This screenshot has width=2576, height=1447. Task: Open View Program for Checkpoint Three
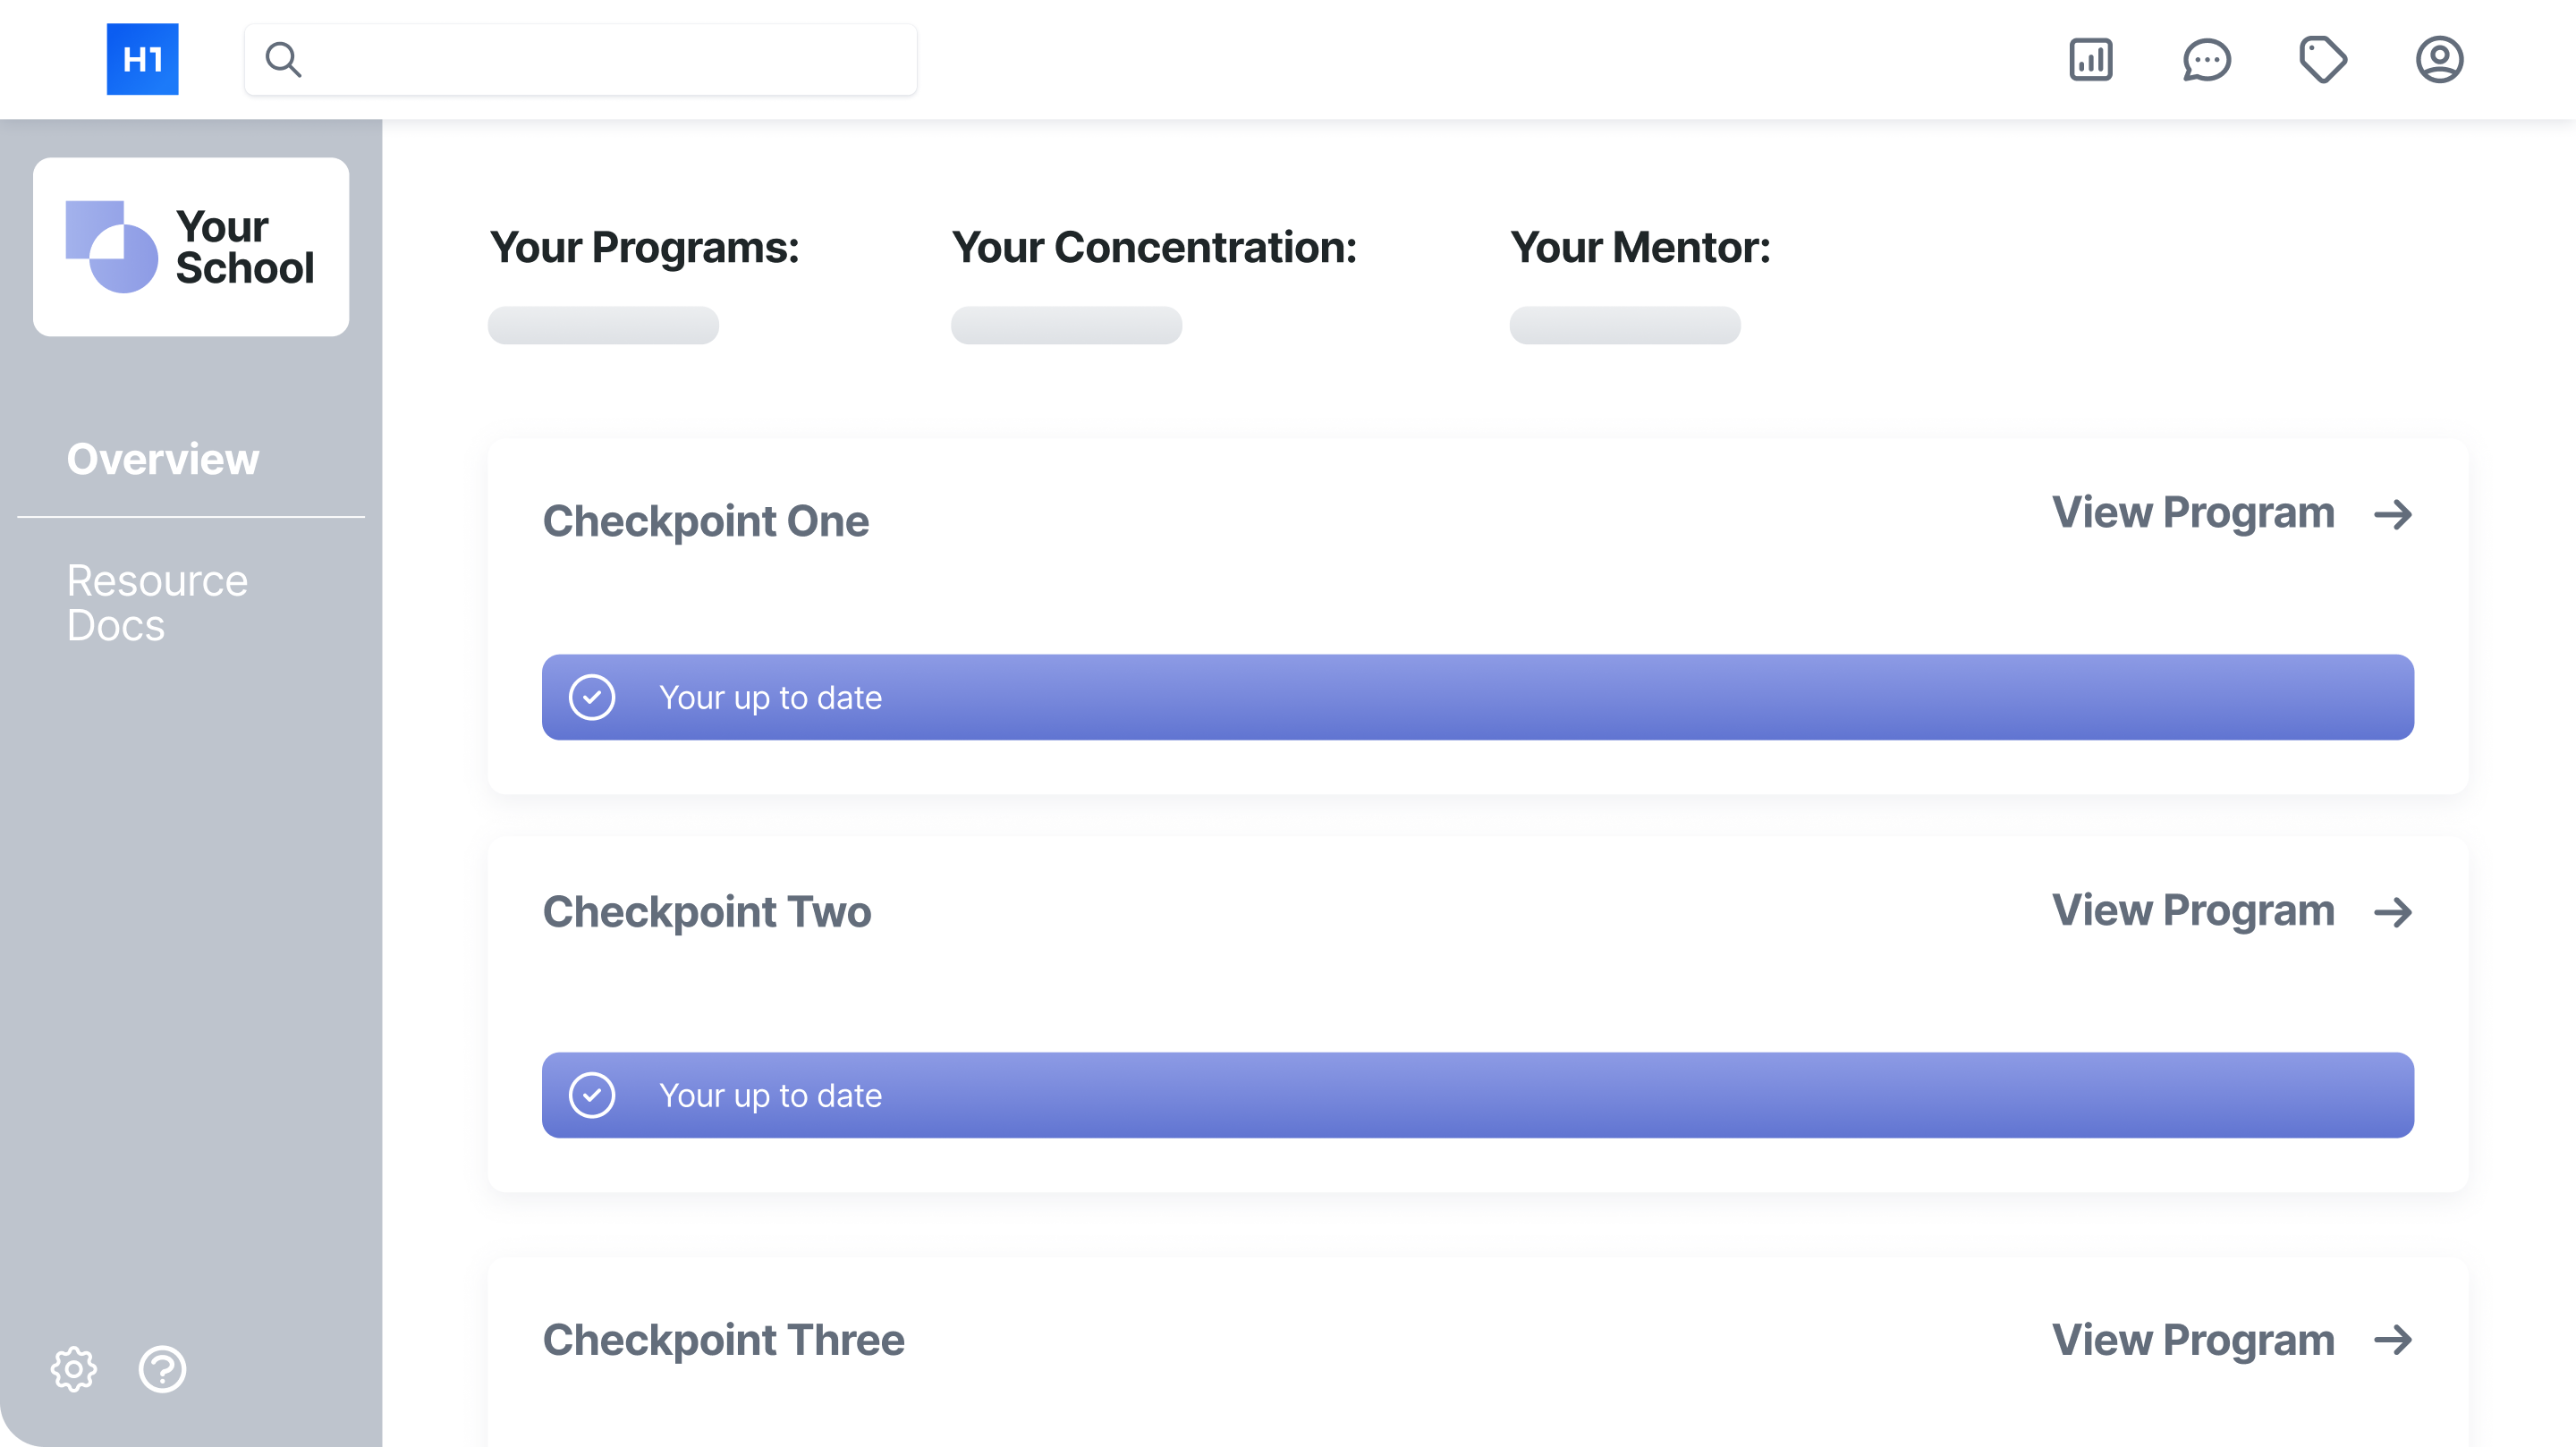click(2193, 1340)
